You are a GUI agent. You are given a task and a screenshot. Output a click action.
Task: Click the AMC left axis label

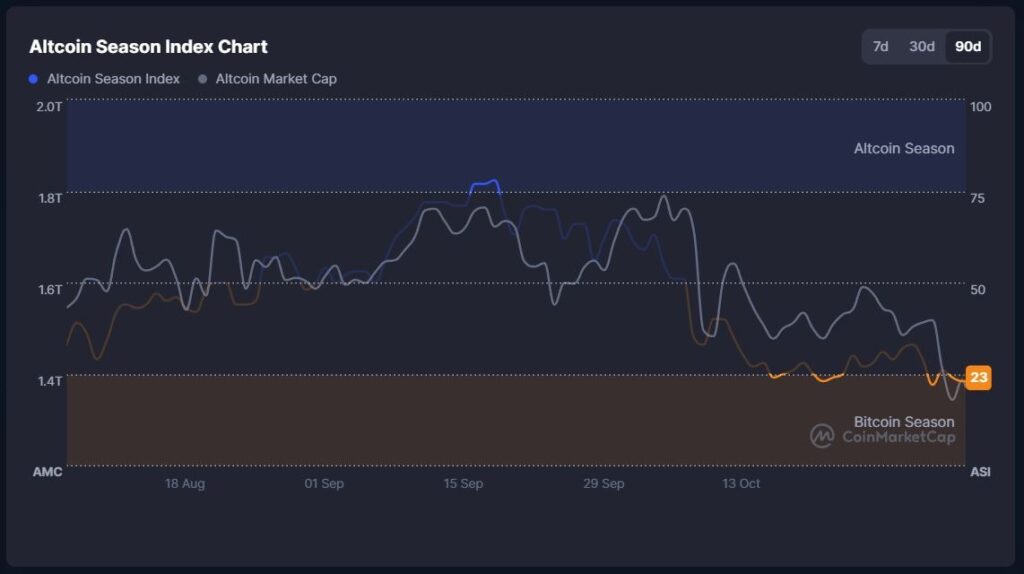pos(47,472)
